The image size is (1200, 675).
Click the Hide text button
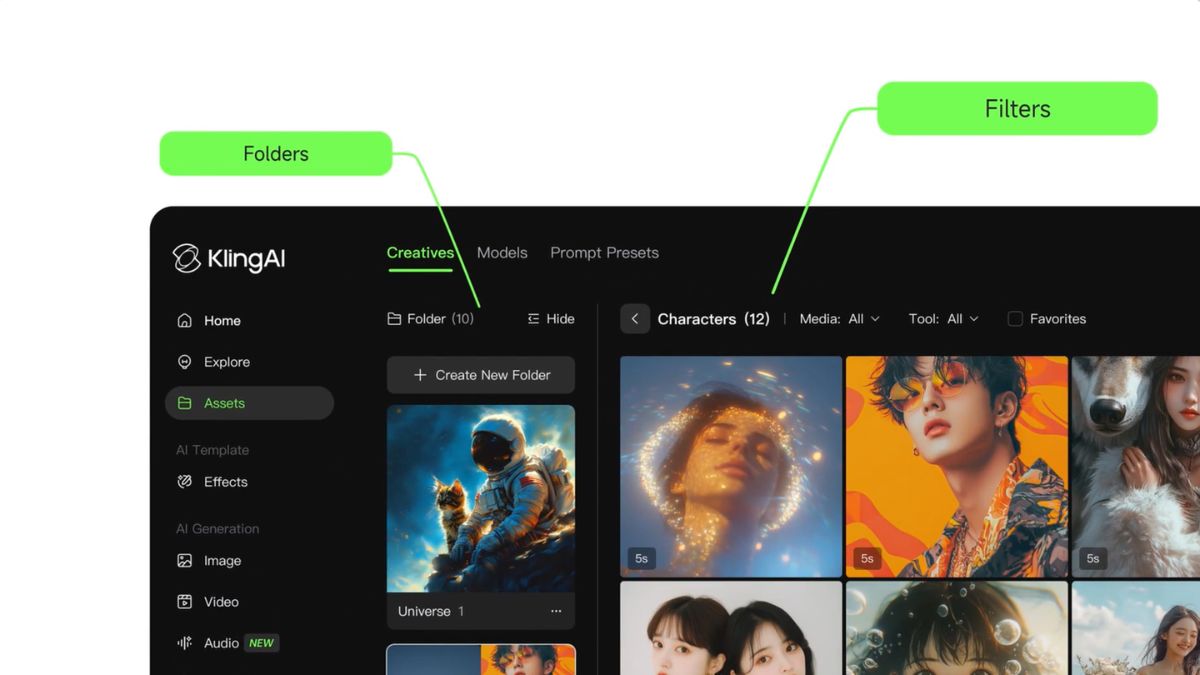tap(560, 319)
